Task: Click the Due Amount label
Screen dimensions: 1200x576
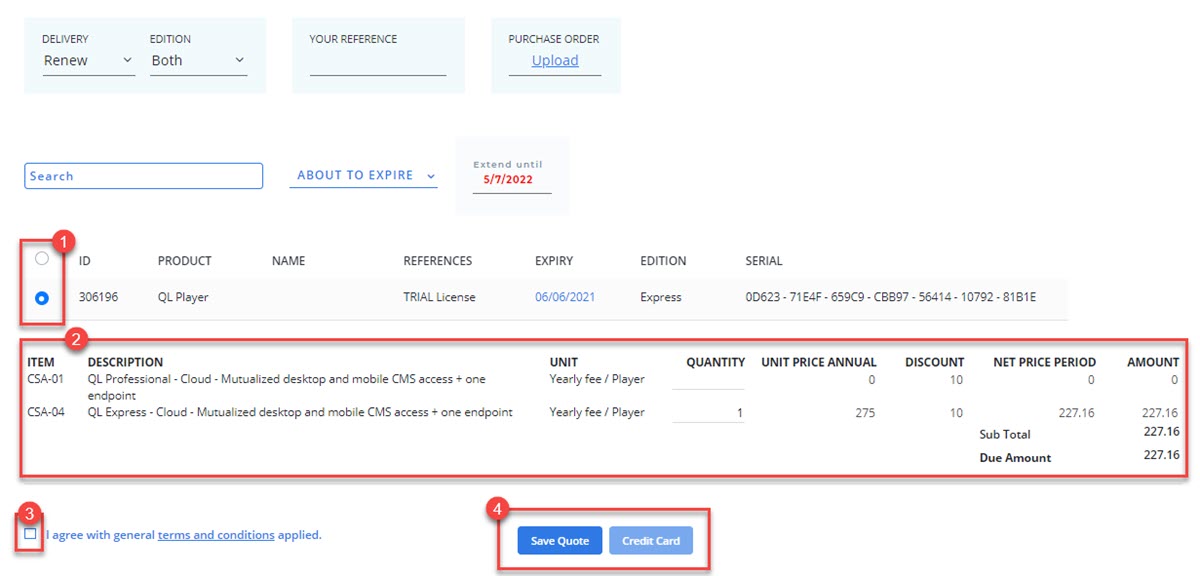Action: (1015, 458)
